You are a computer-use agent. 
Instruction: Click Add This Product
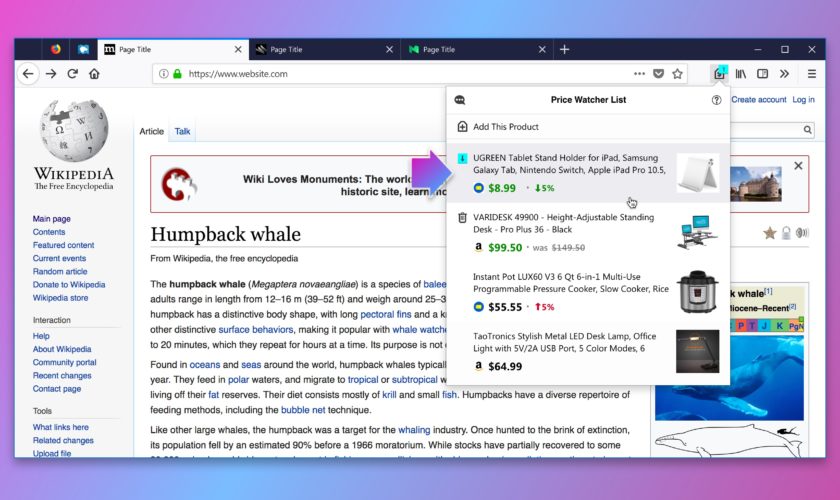[505, 127]
